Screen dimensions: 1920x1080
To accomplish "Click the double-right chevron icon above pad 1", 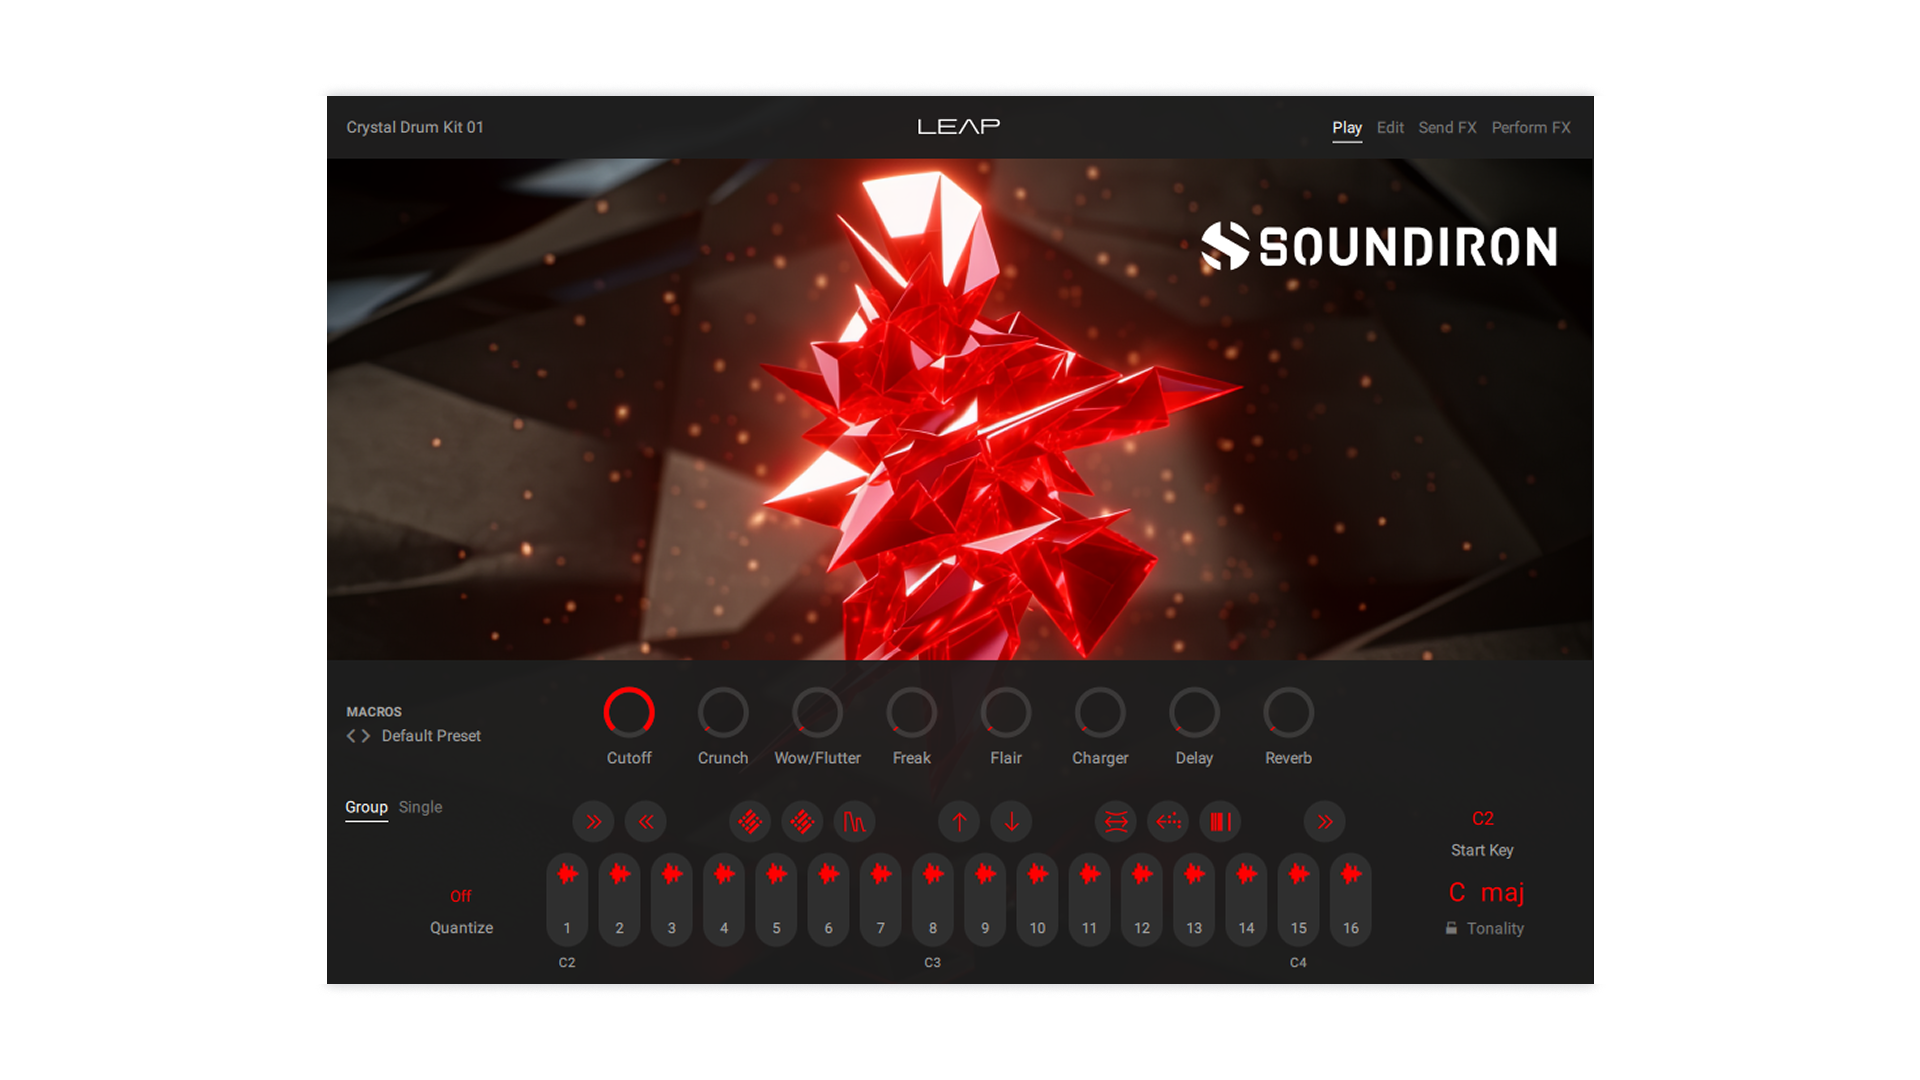I will click(x=594, y=822).
